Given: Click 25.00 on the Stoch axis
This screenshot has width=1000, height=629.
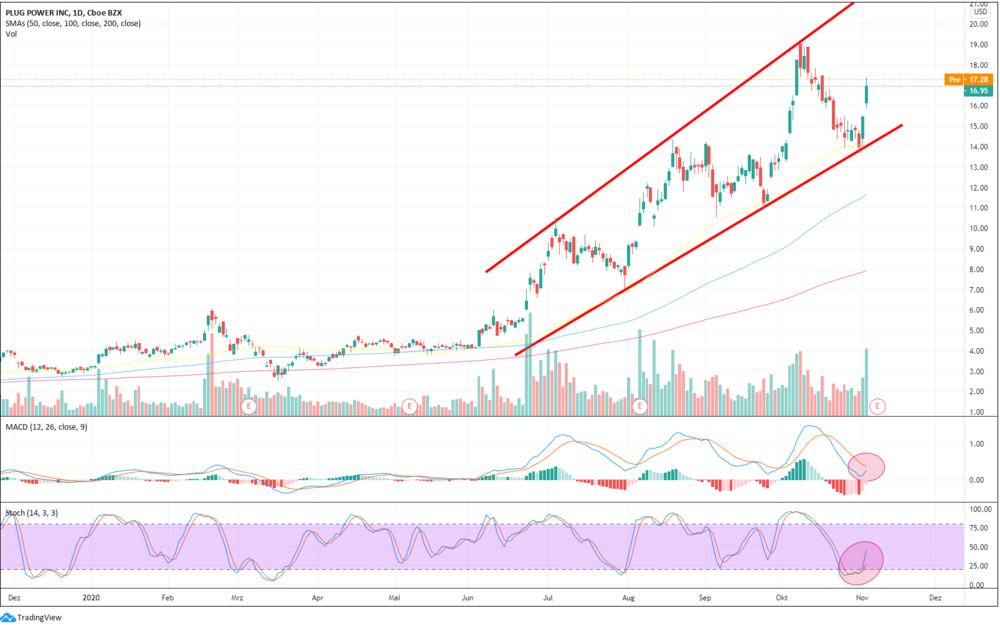Looking at the screenshot, I should point(979,566).
